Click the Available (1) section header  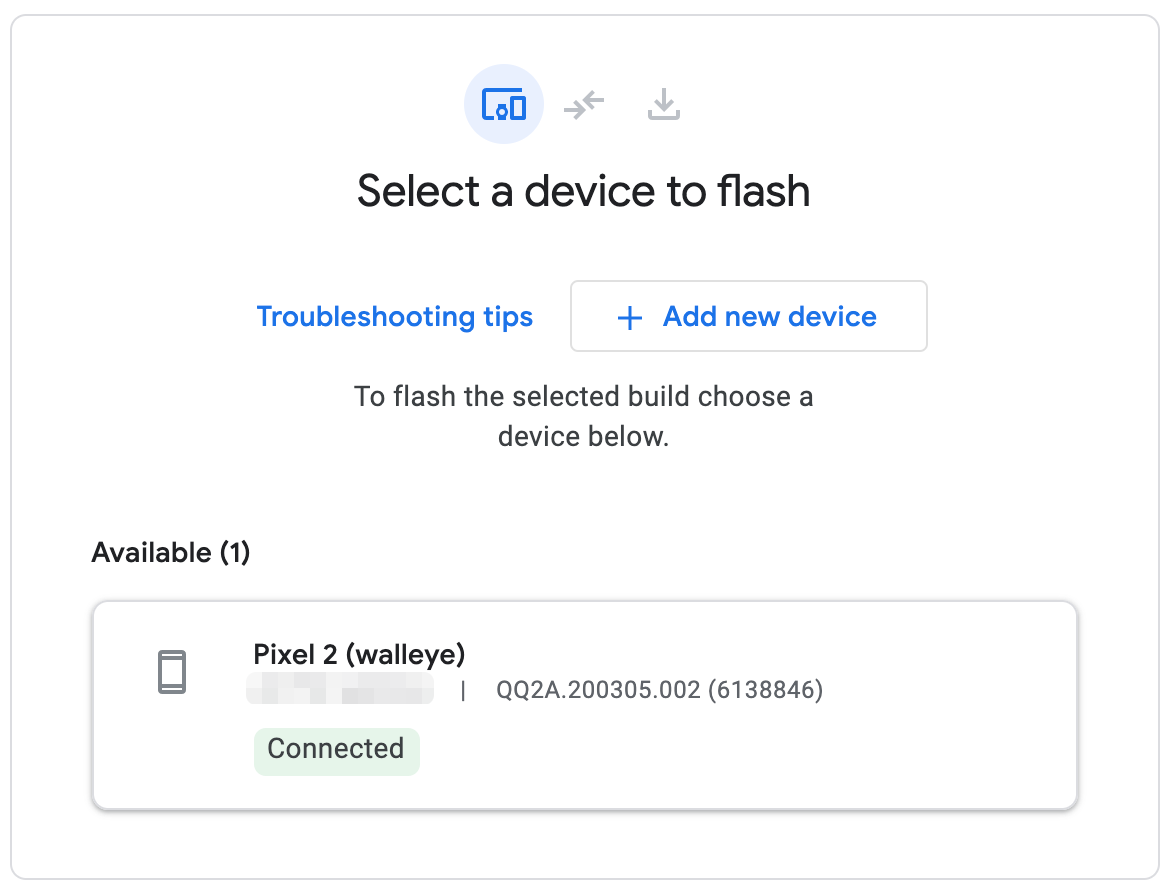(x=170, y=551)
